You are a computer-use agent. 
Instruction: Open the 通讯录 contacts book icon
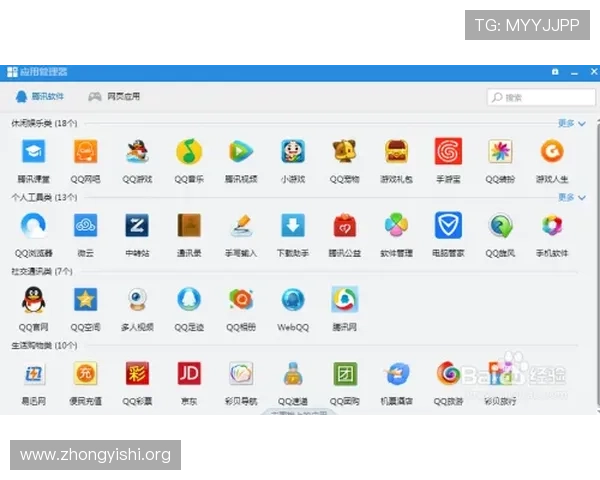(x=189, y=225)
